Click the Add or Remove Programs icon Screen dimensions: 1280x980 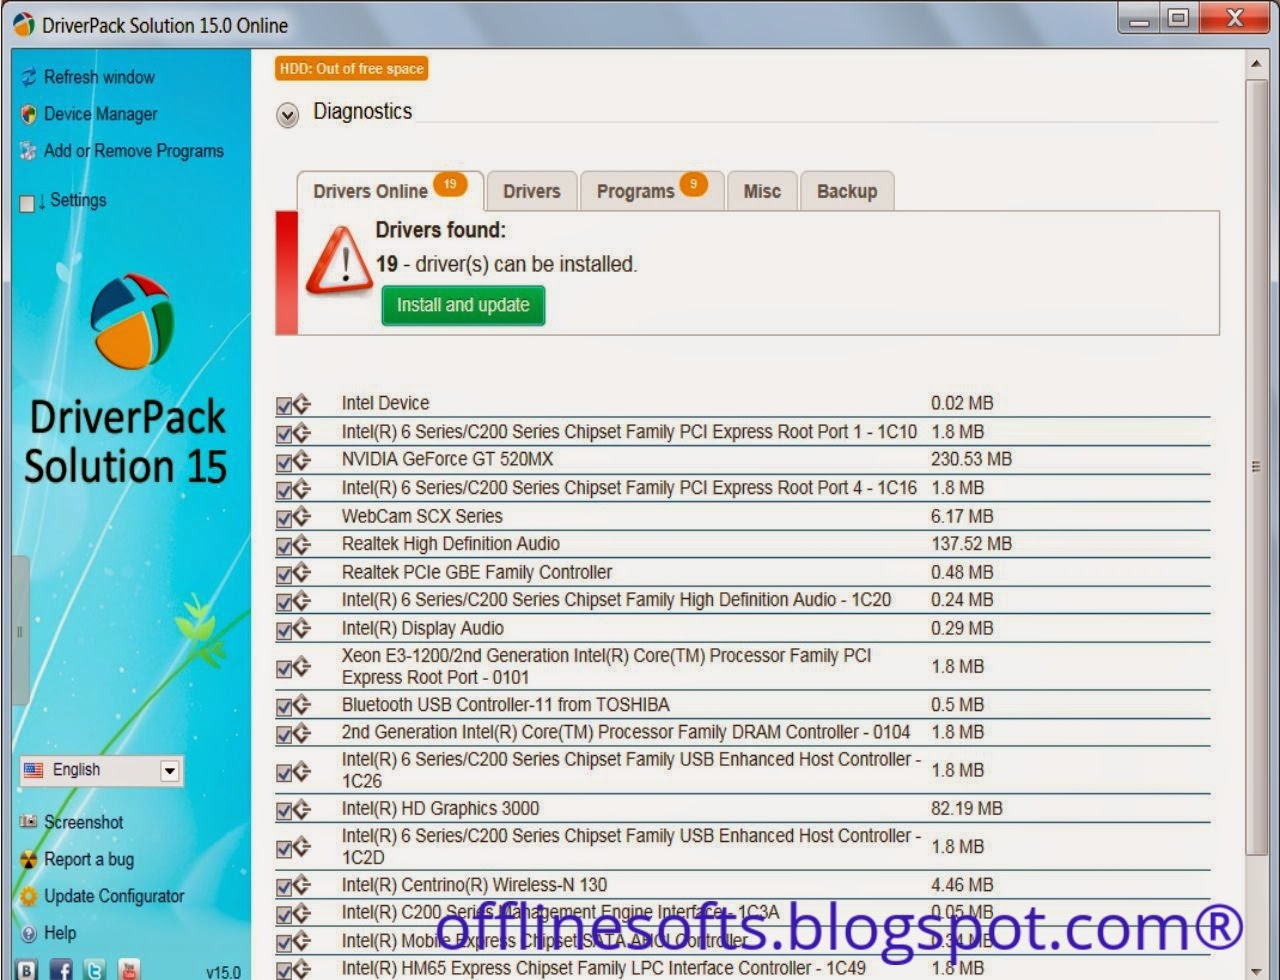point(28,151)
